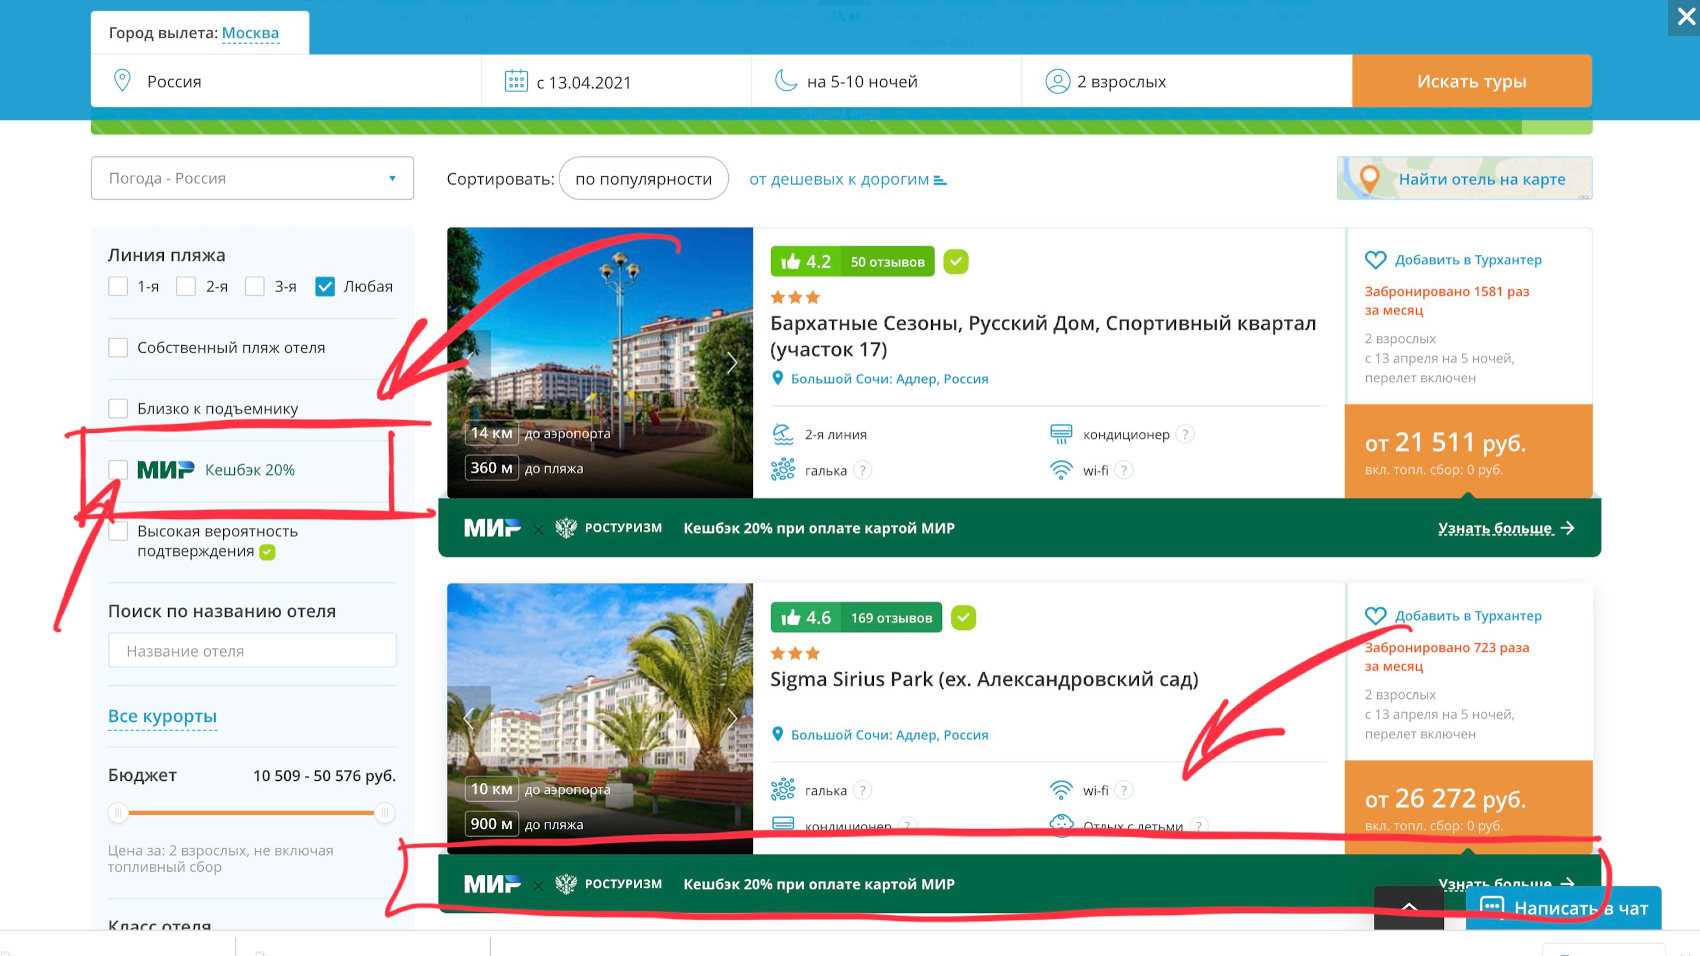
Task: Toggle Собственный пляж отеля checkbox
Action: [118, 348]
